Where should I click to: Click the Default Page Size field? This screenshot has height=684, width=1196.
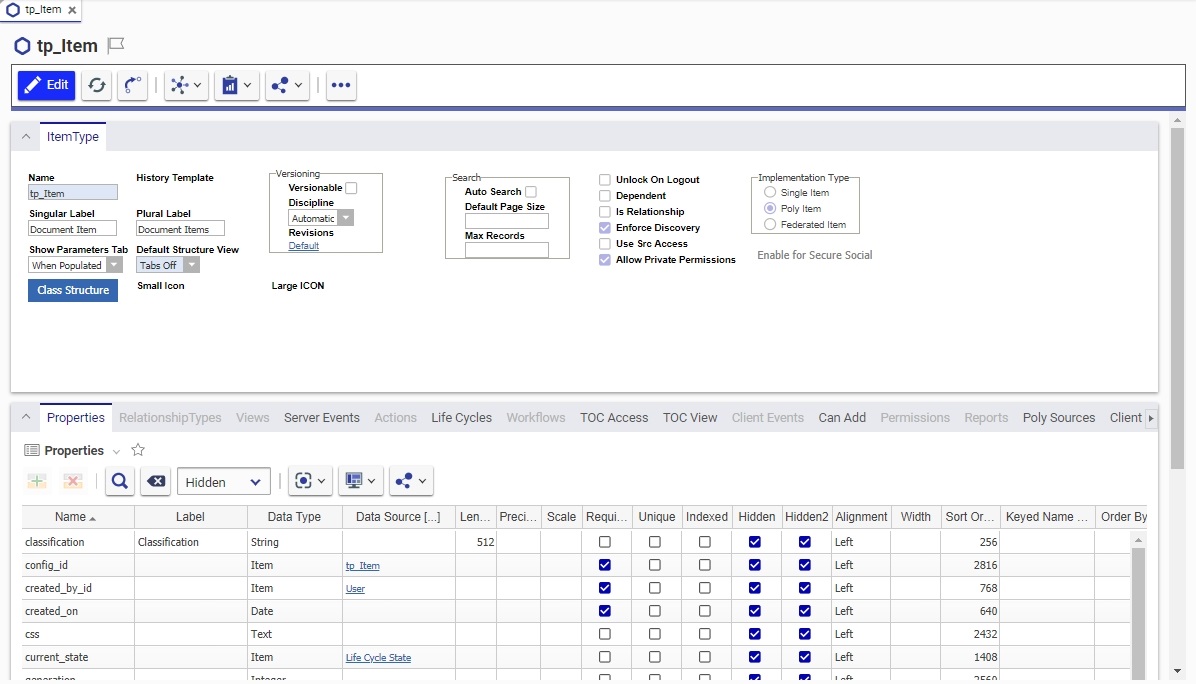coord(506,221)
